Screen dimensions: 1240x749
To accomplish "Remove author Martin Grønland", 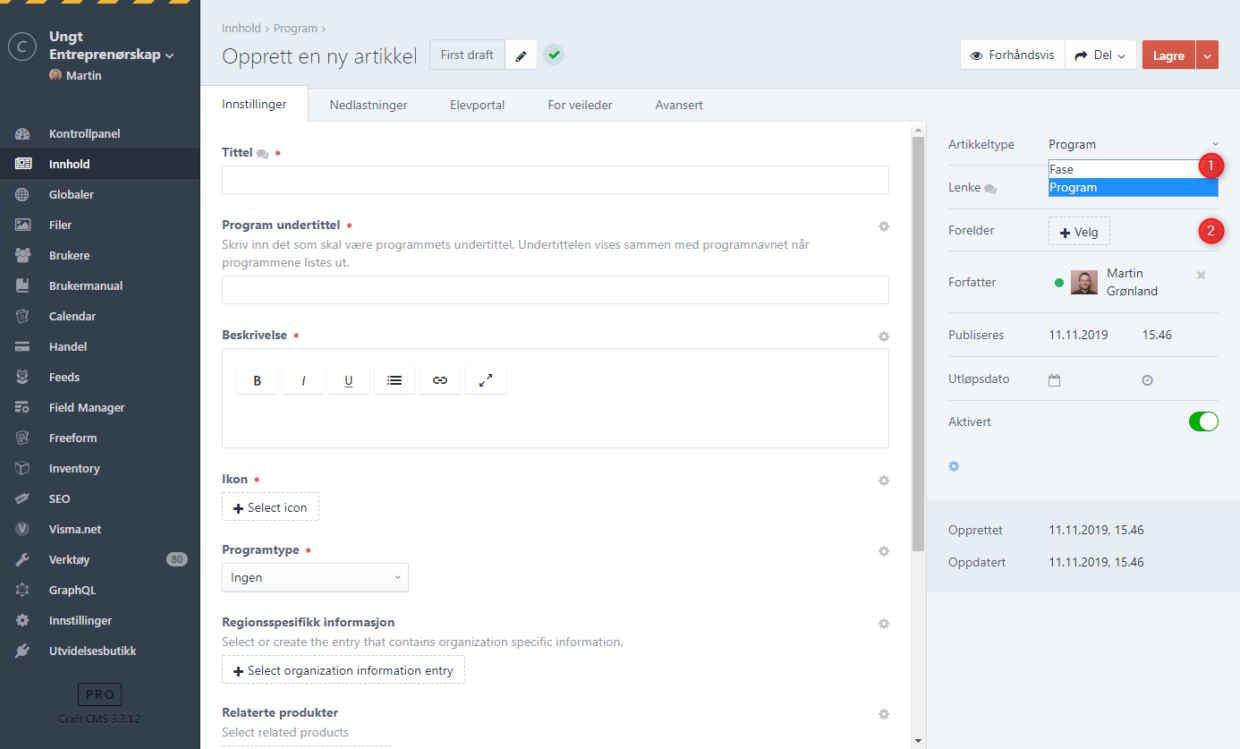I will [x=1201, y=275].
